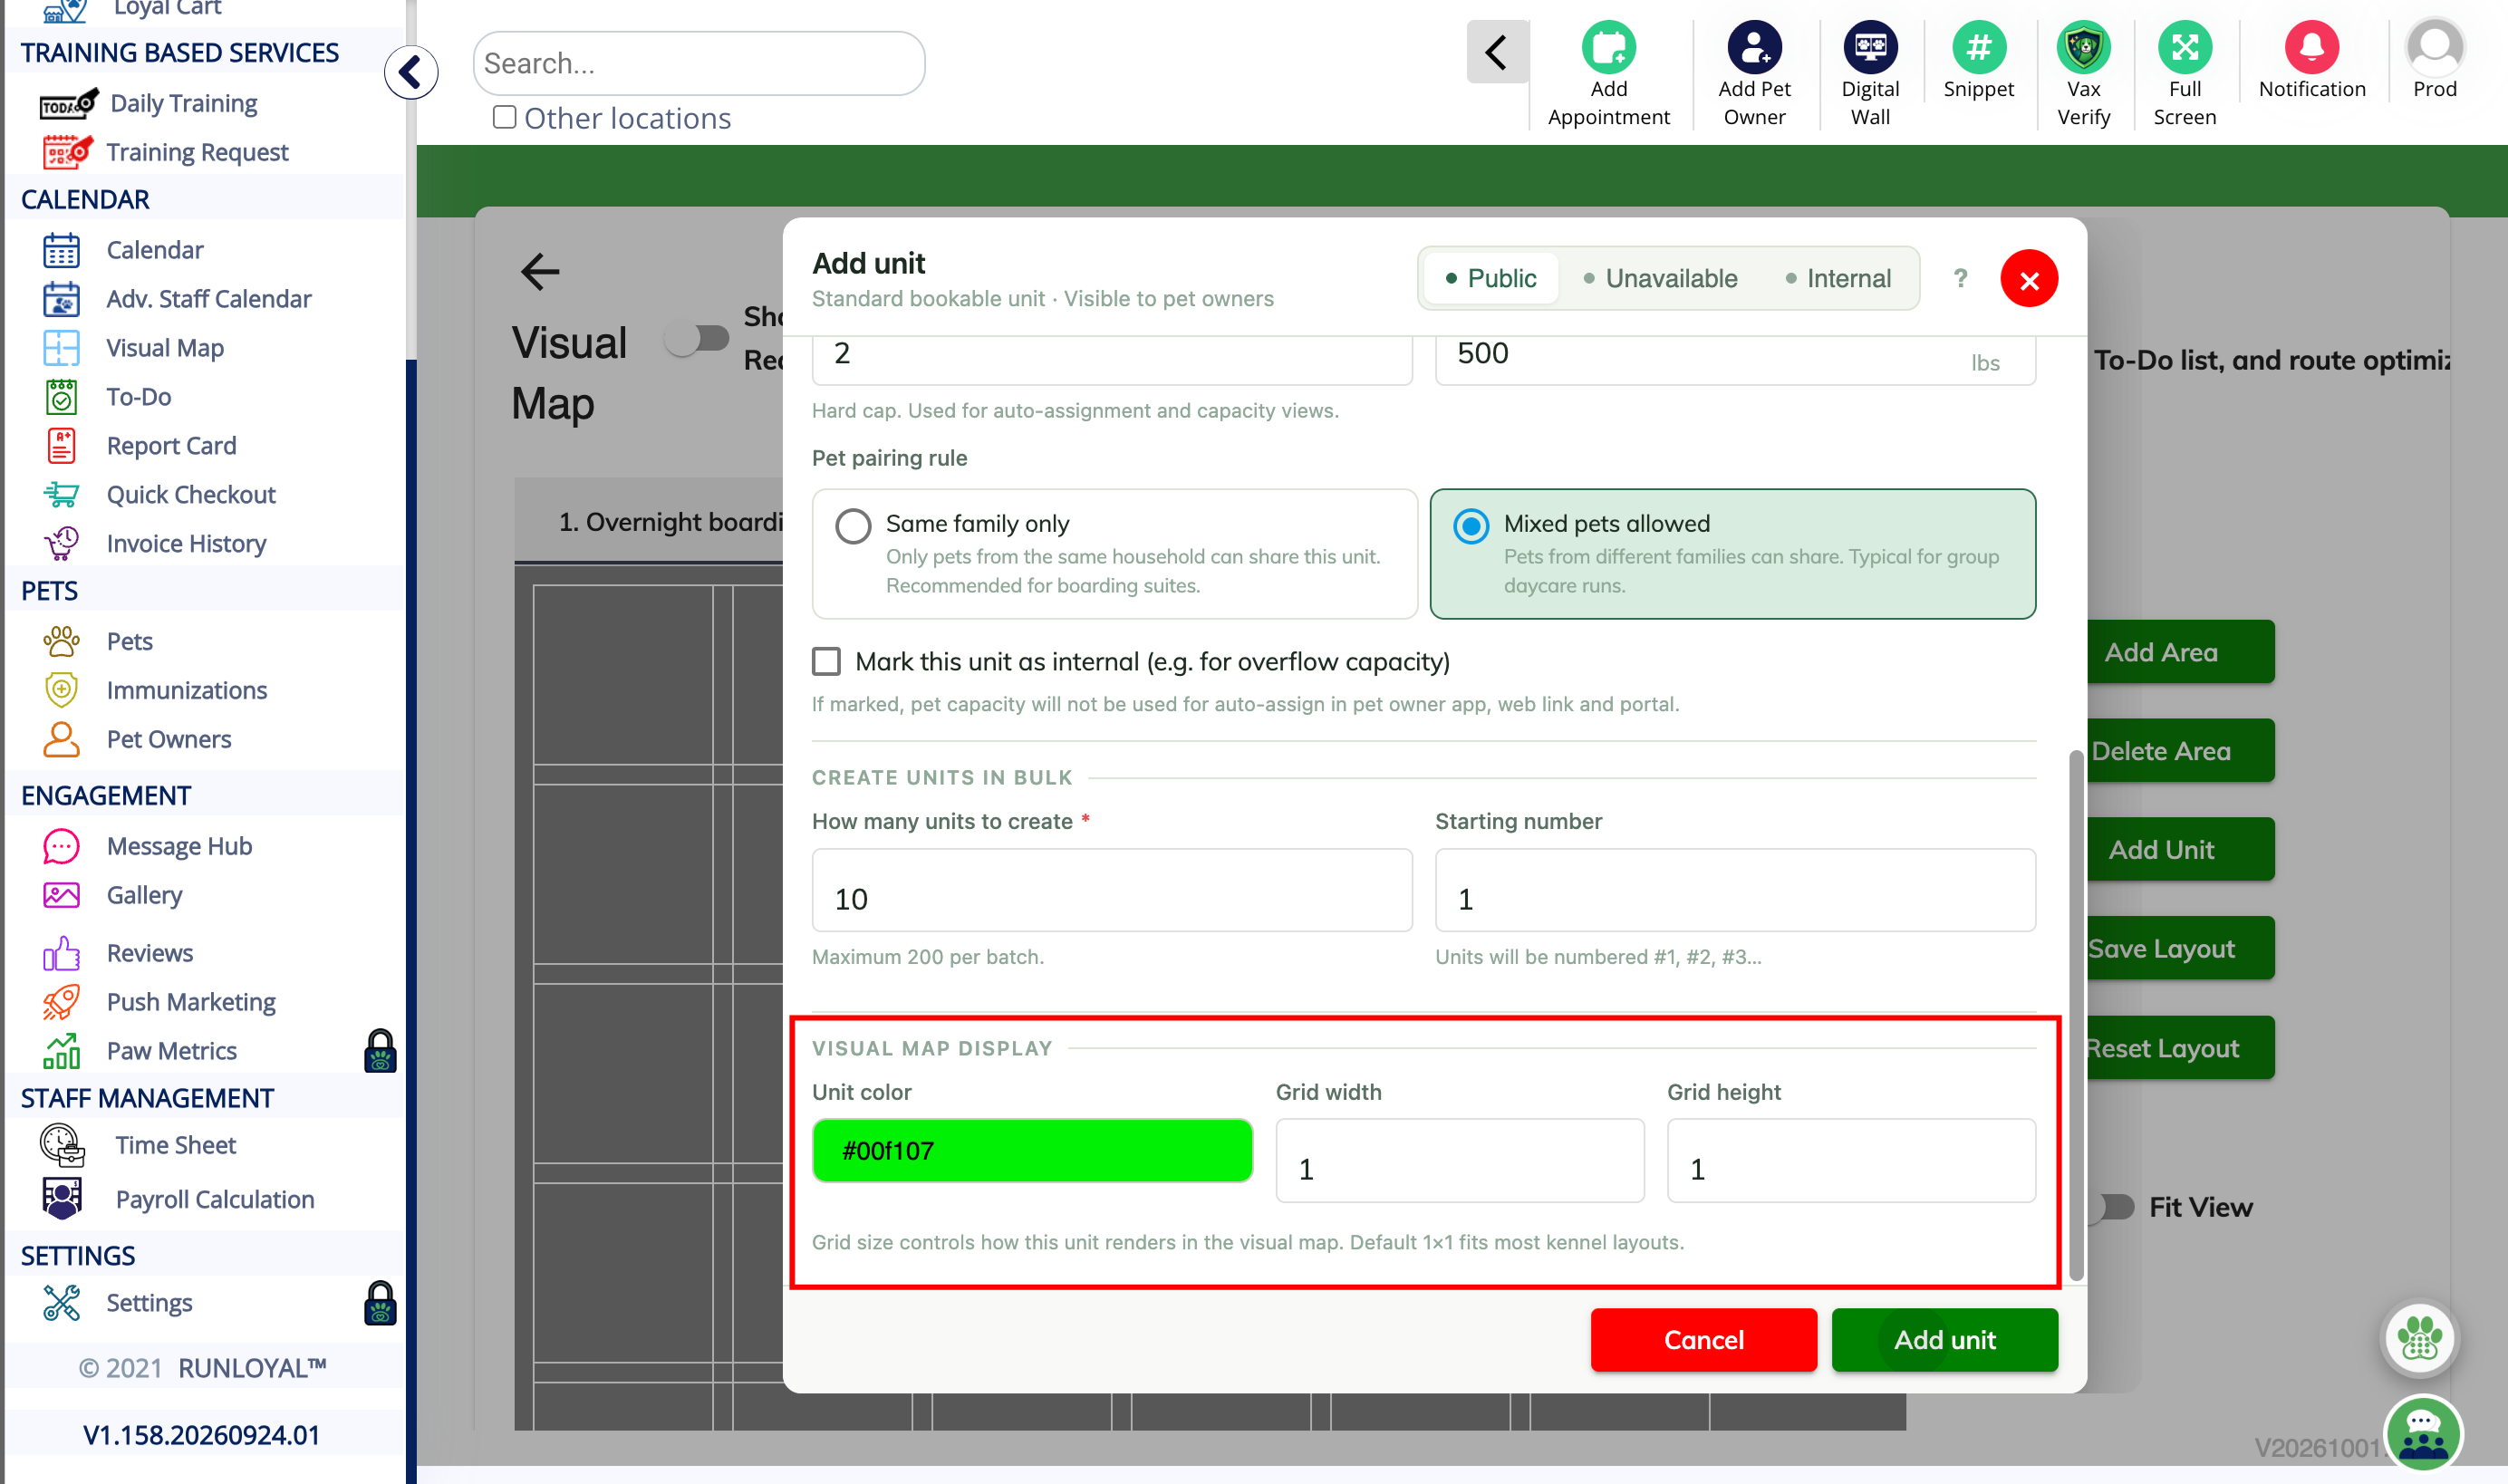The image size is (2508, 1484).
Task: Click the Save Layout button
Action: (2180, 948)
